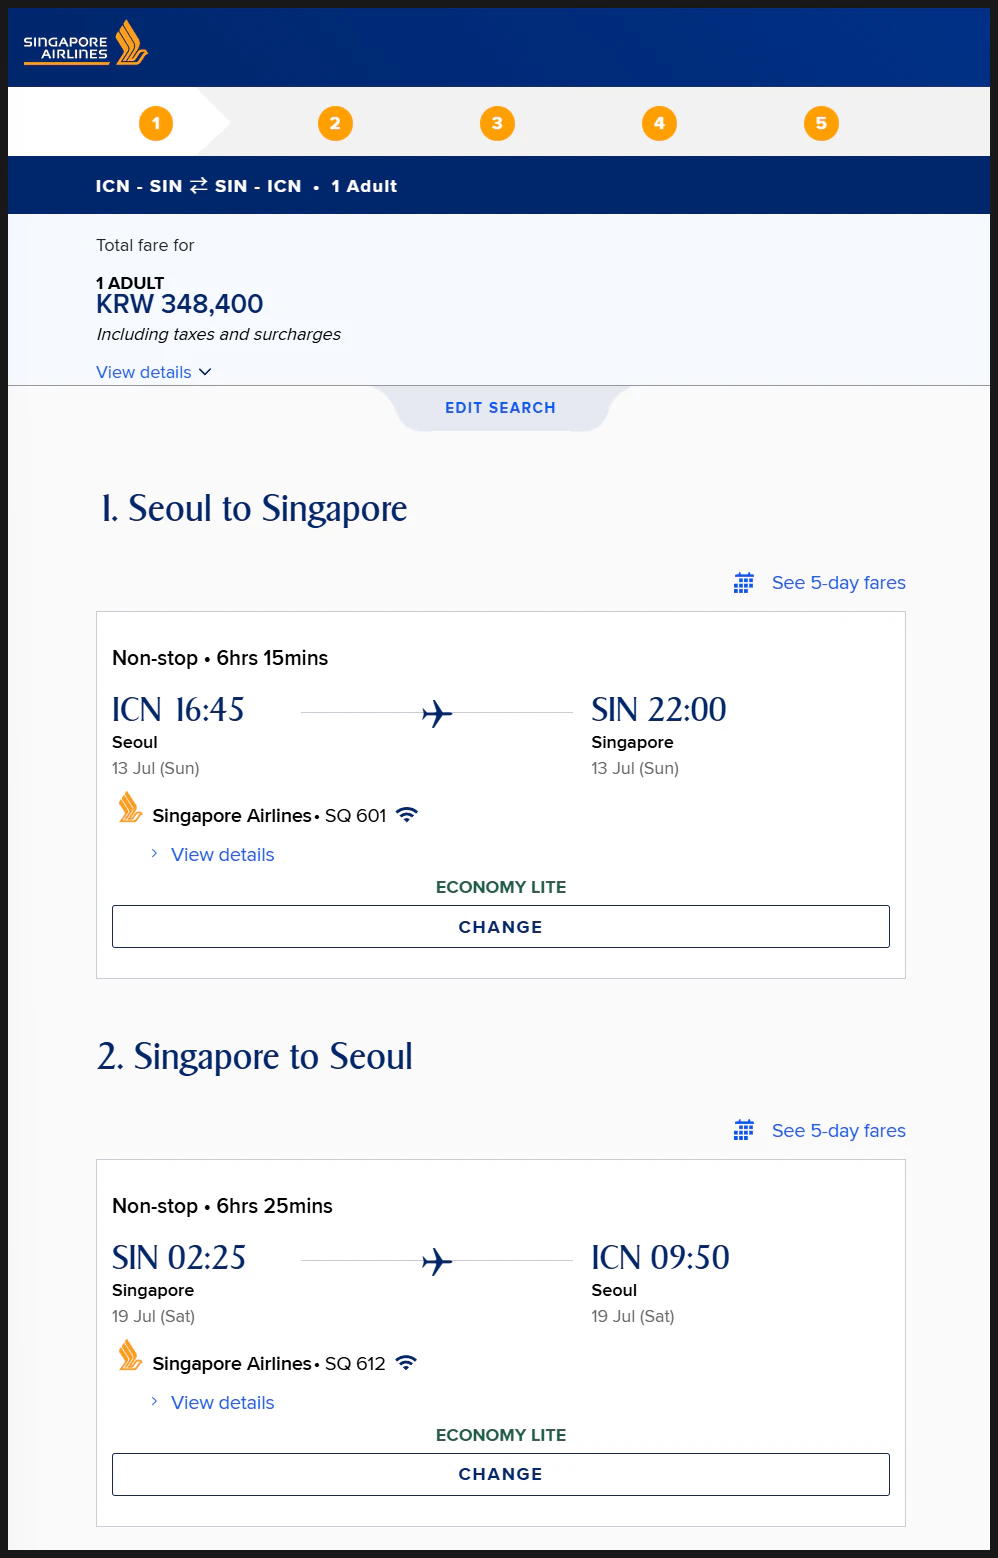The width and height of the screenshot is (998, 1558).
Task: Click the airplane icon on SIN to ICN route
Action: [x=437, y=1262]
